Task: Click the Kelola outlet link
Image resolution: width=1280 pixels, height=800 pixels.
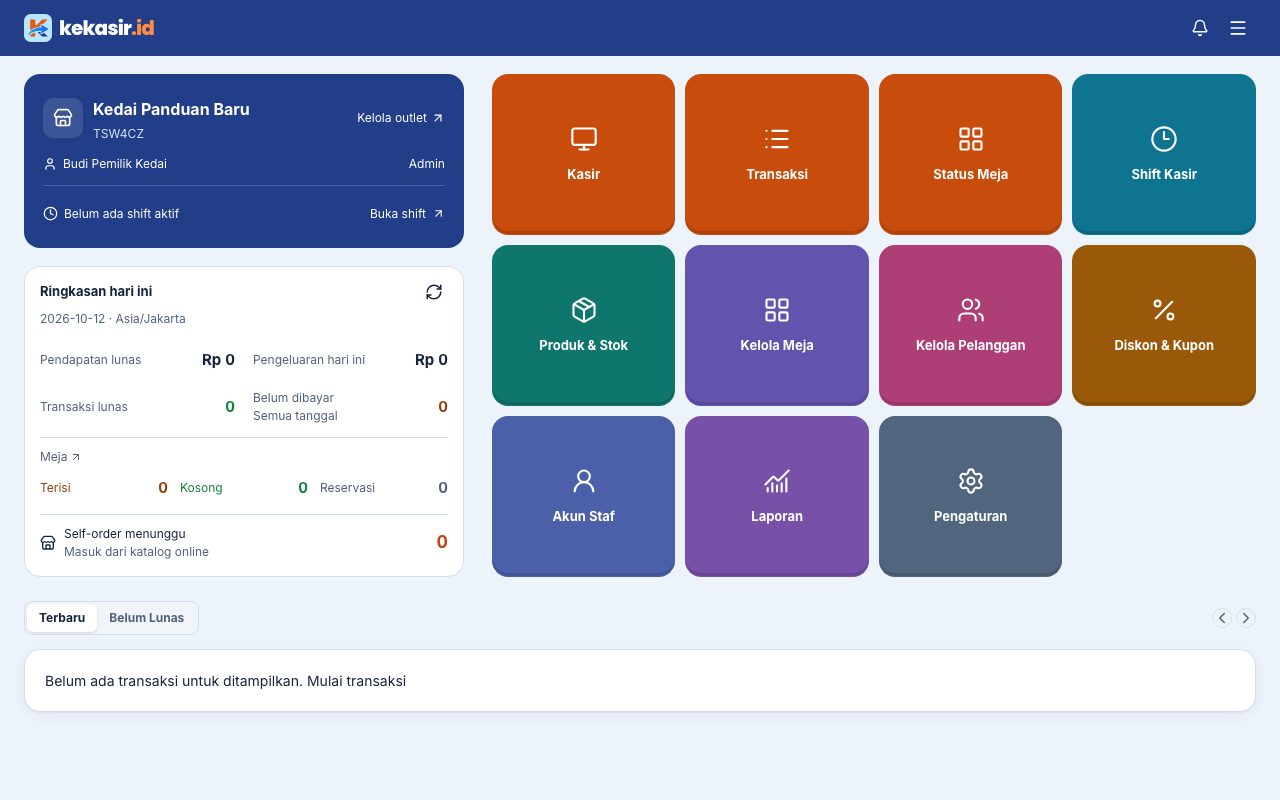Action: pyautogui.click(x=400, y=118)
